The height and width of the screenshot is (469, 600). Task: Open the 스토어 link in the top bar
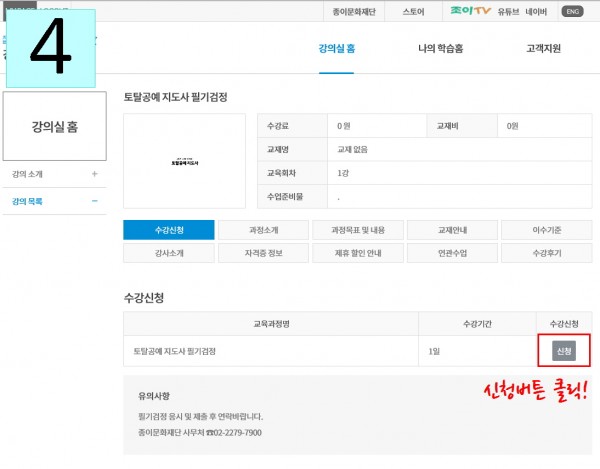click(413, 12)
